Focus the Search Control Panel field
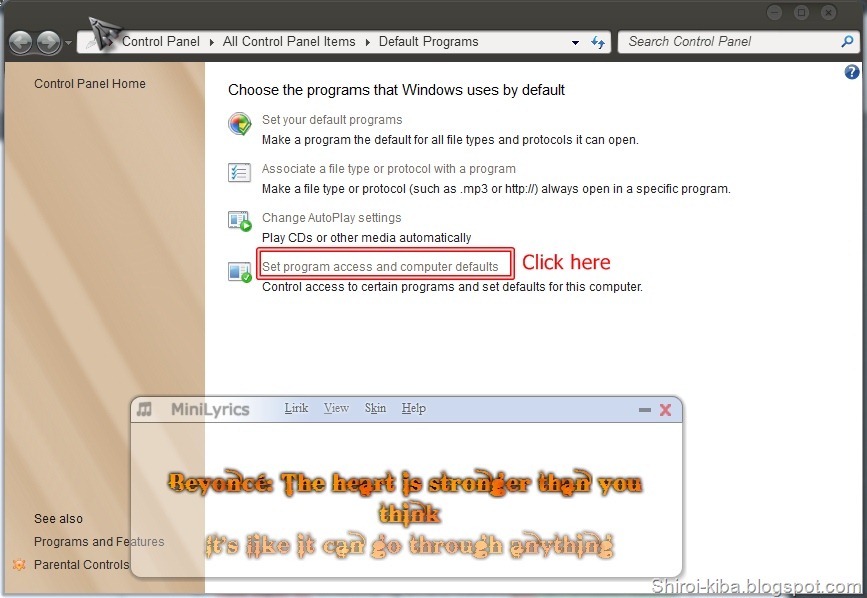Screen dimensions: 867x598 coord(738,41)
